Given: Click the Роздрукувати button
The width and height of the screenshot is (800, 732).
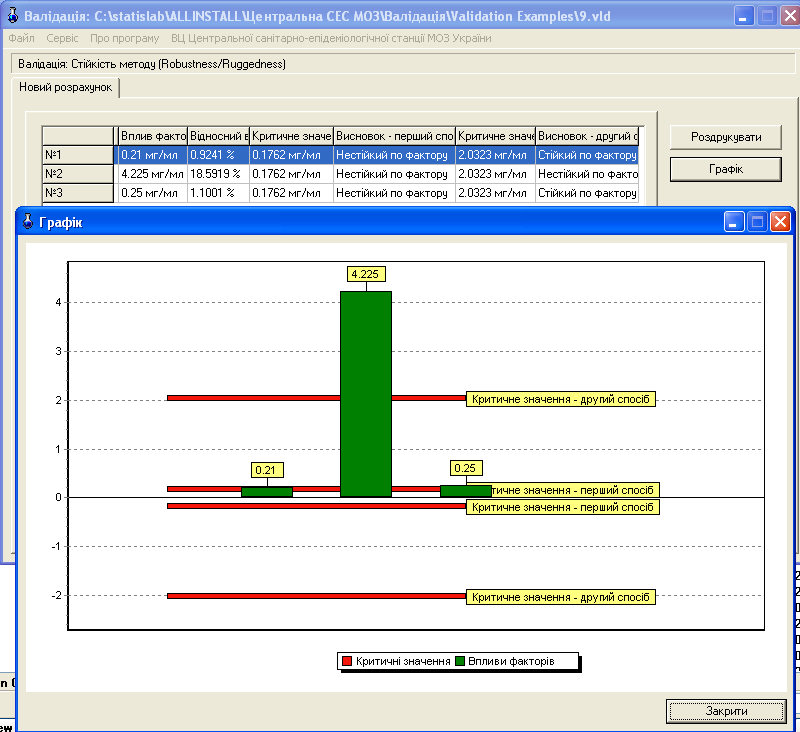Looking at the screenshot, I should coord(726,137).
